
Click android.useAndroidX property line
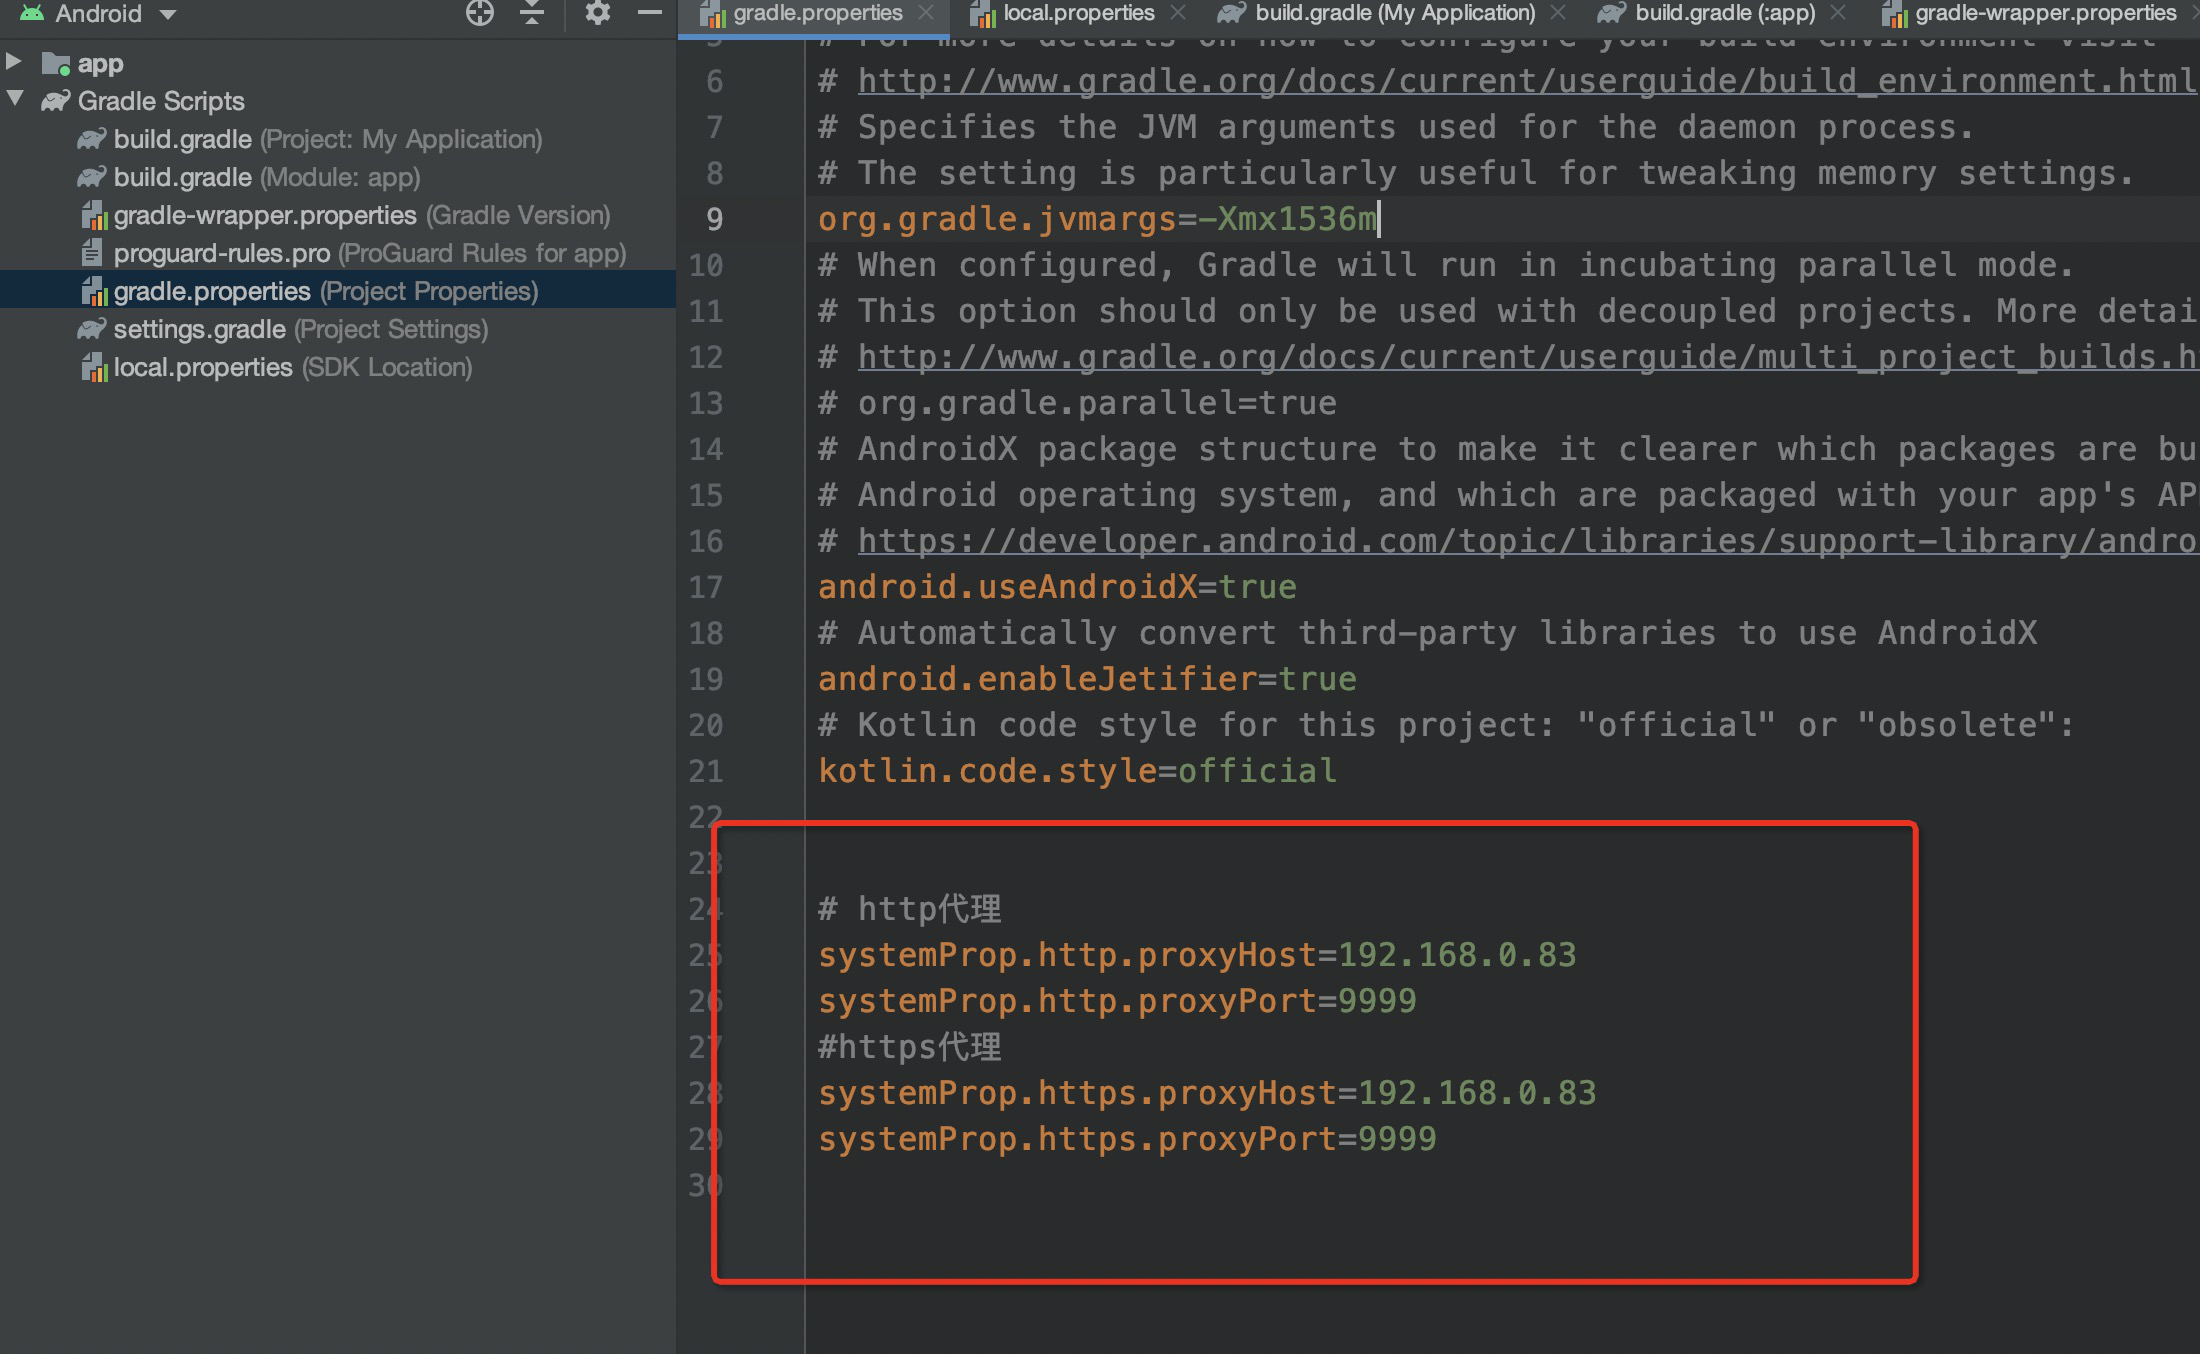point(1057,587)
